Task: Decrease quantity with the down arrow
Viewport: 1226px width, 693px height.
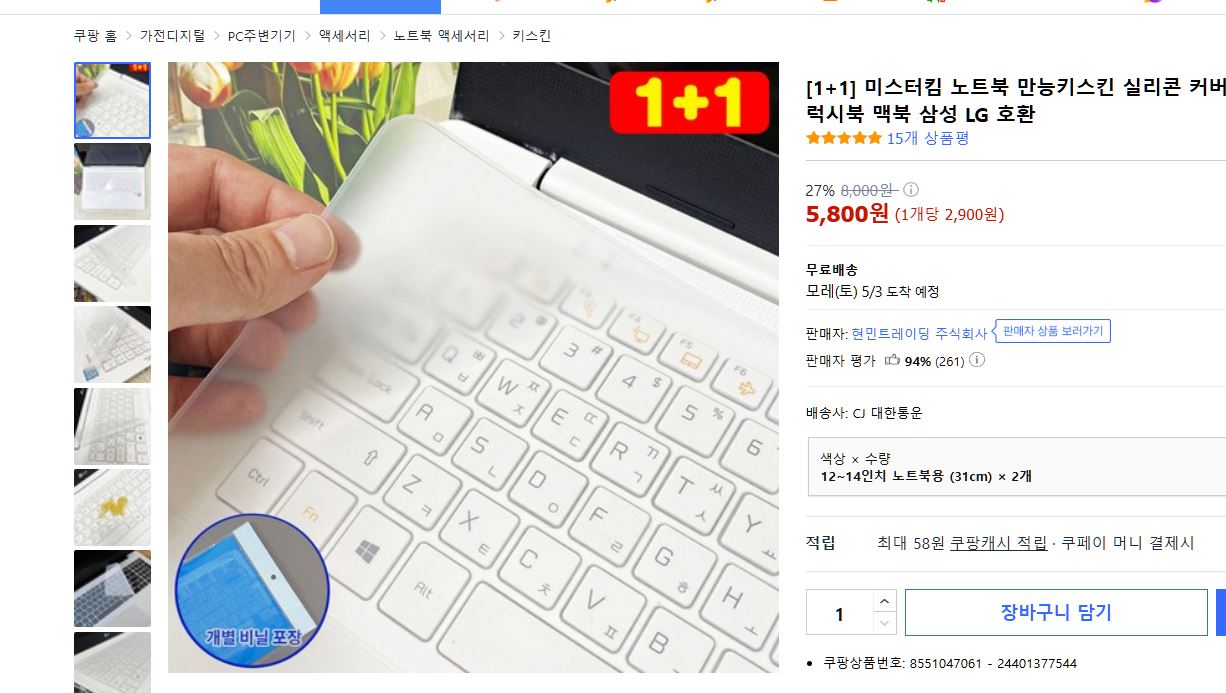Action: click(885, 623)
